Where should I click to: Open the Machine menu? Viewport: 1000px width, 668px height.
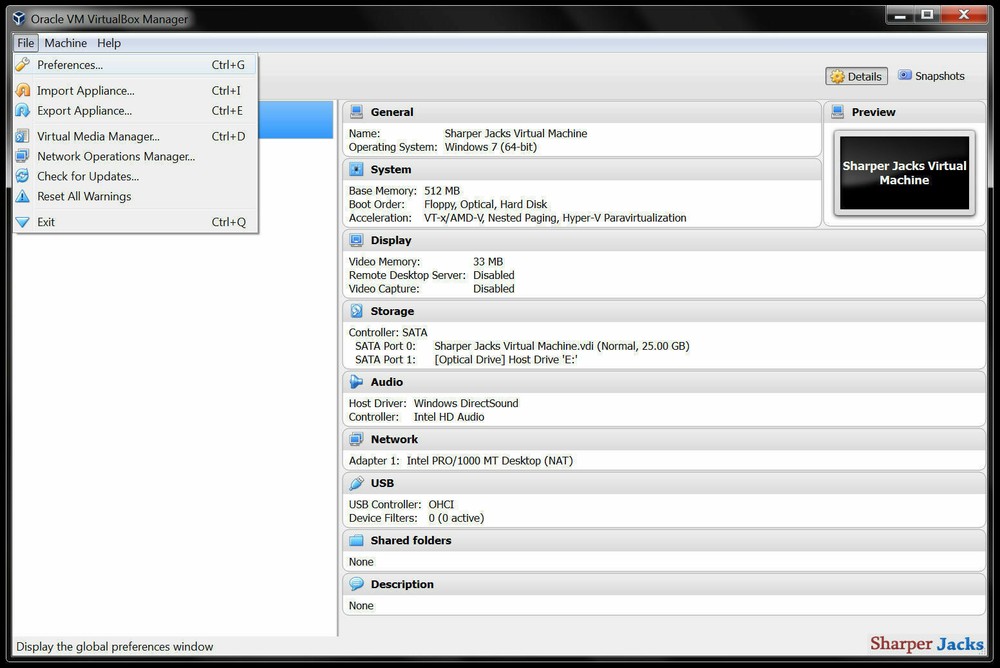[x=65, y=43]
